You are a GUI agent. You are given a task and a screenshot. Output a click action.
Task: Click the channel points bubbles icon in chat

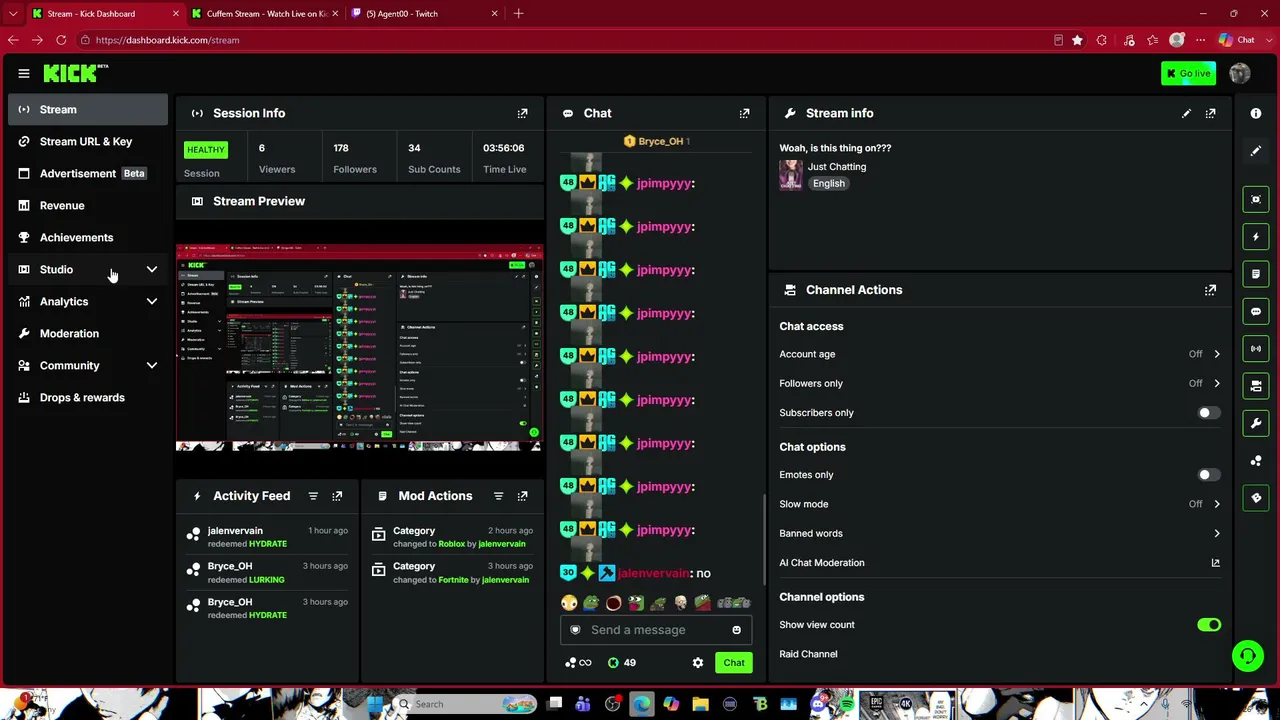(571, 663)
